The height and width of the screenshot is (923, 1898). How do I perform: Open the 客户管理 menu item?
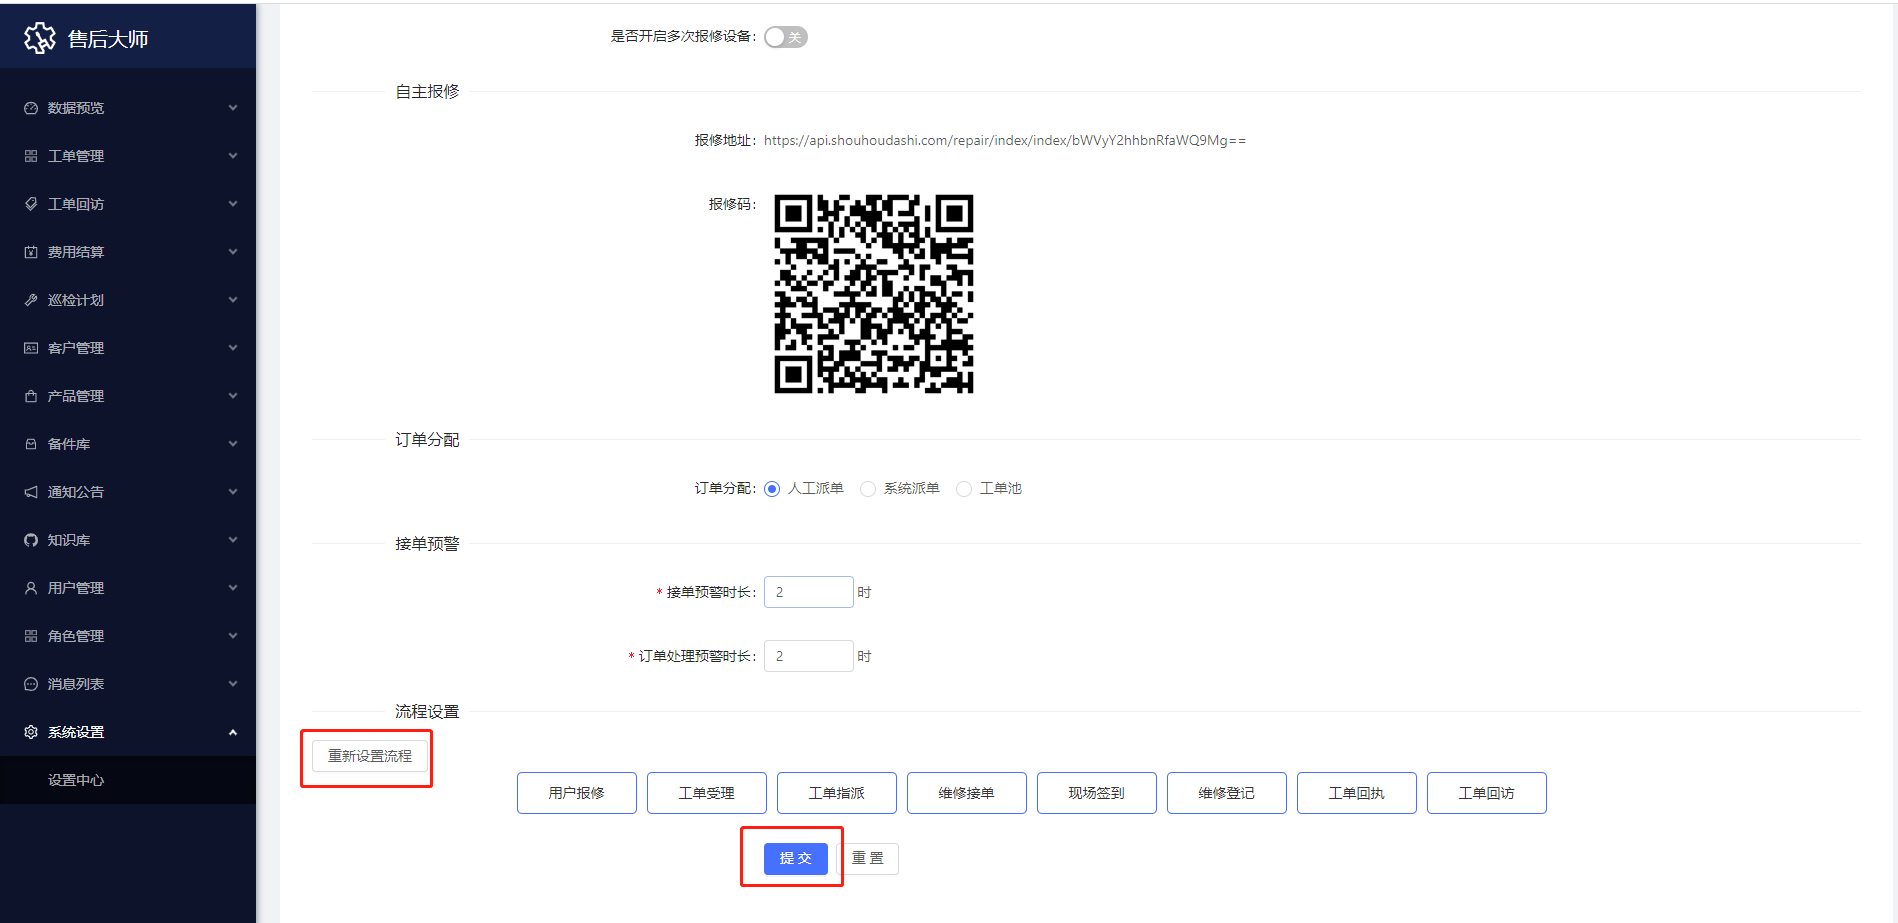pyautogui.click(x=76, y=348)
